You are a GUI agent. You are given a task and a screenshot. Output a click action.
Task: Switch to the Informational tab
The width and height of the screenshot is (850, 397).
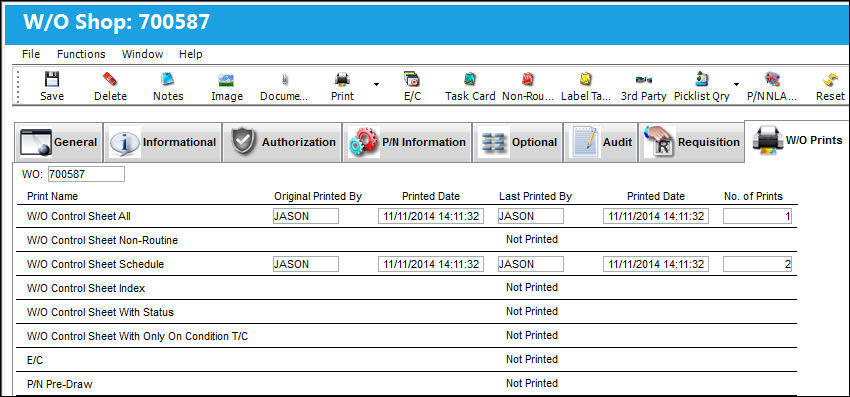pyautogui.click(x=163, y=143)
